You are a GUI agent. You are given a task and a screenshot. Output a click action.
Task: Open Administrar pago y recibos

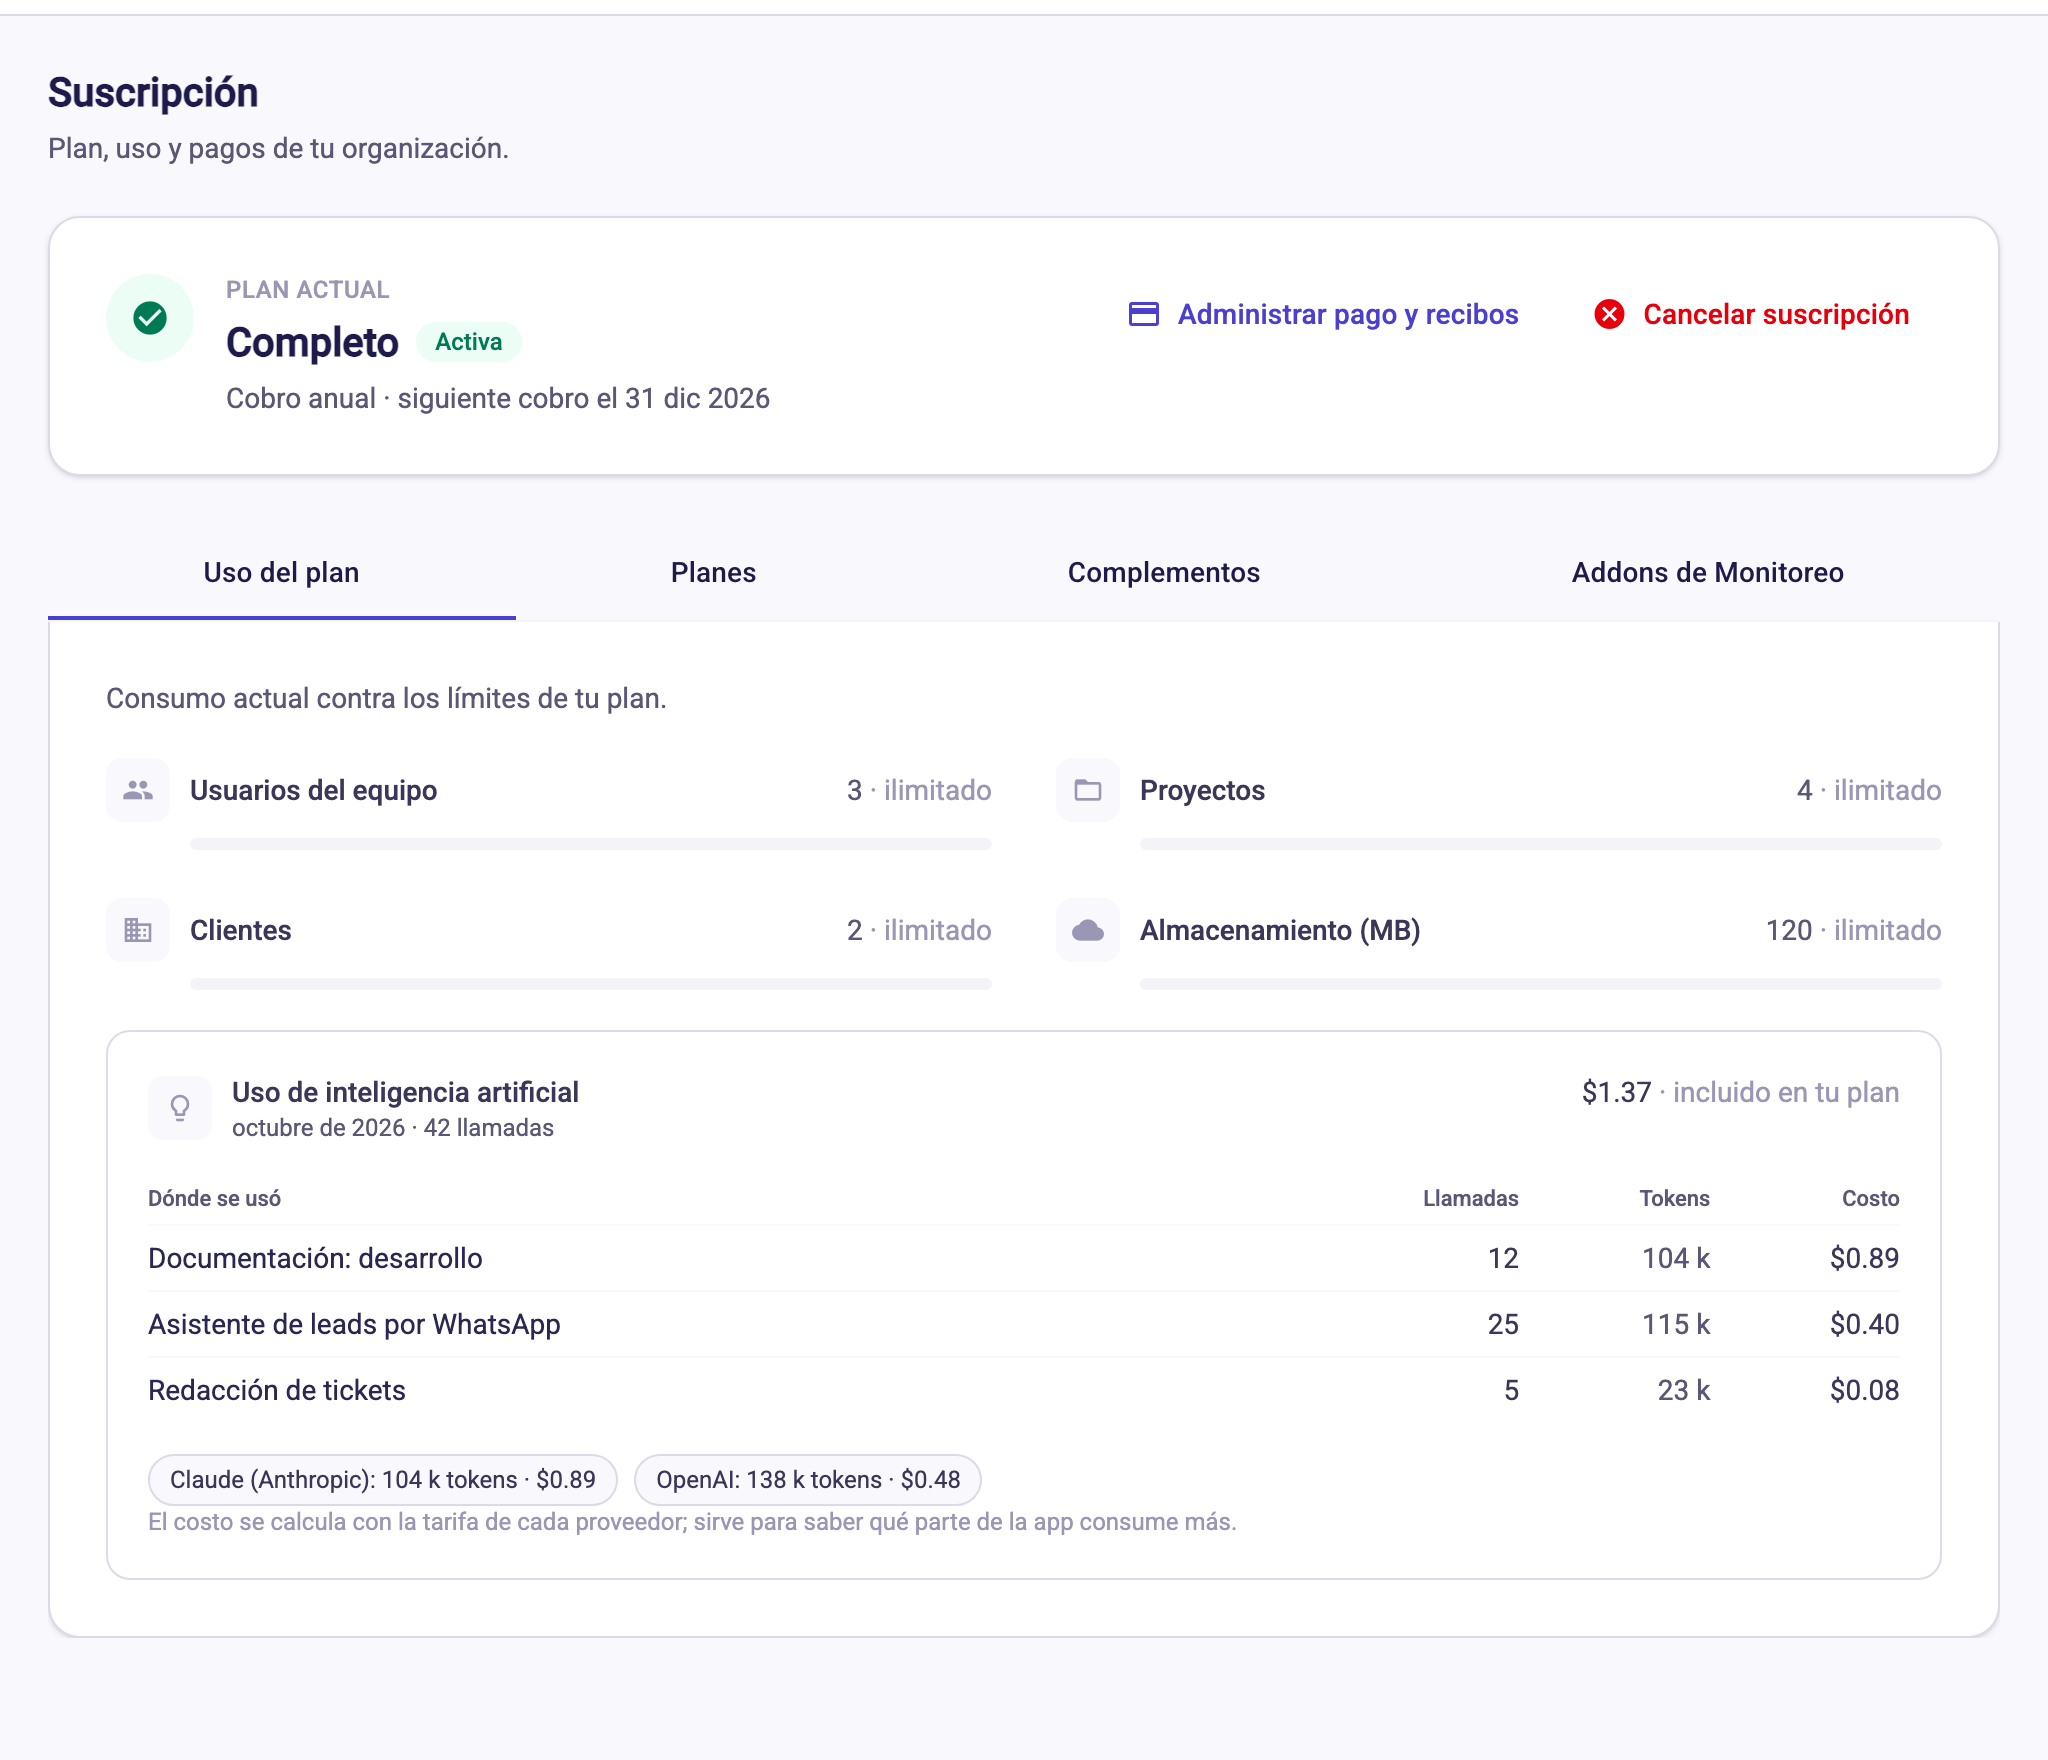(x=1323, y=314)
